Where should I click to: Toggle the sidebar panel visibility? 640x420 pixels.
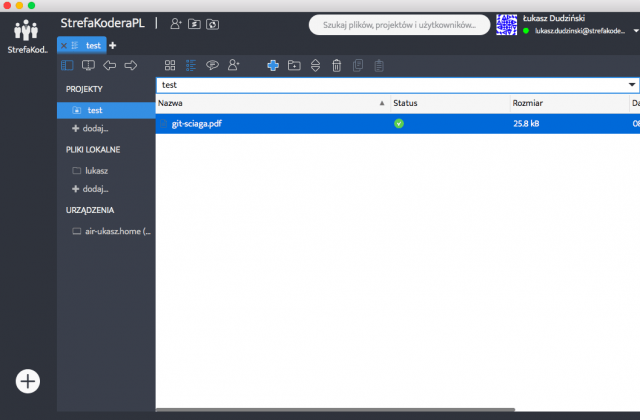point(68,65)
